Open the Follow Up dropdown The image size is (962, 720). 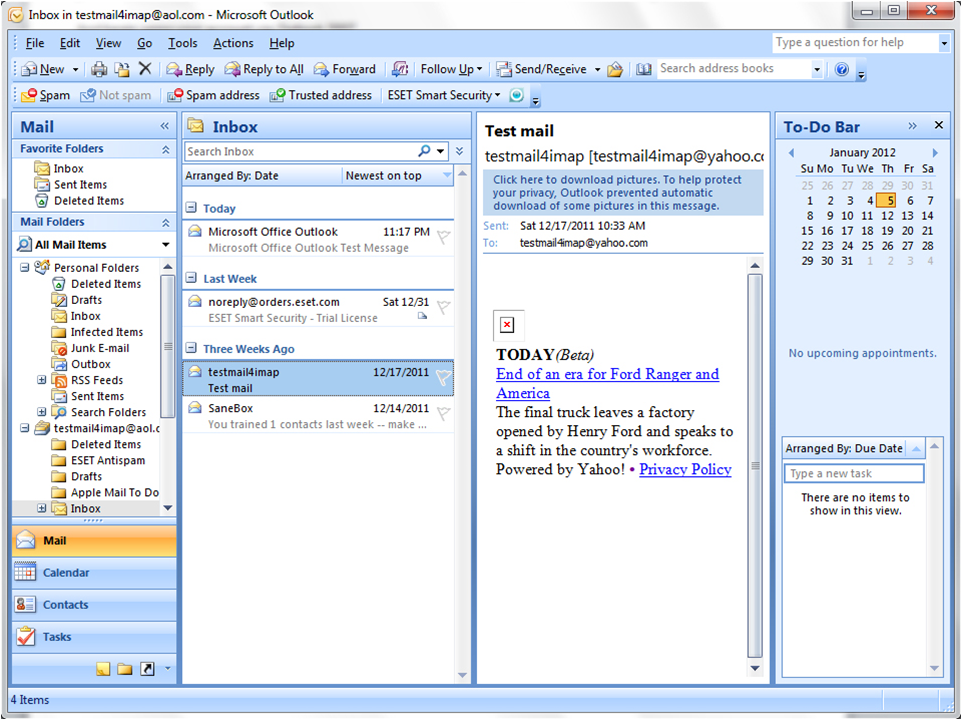451,69
